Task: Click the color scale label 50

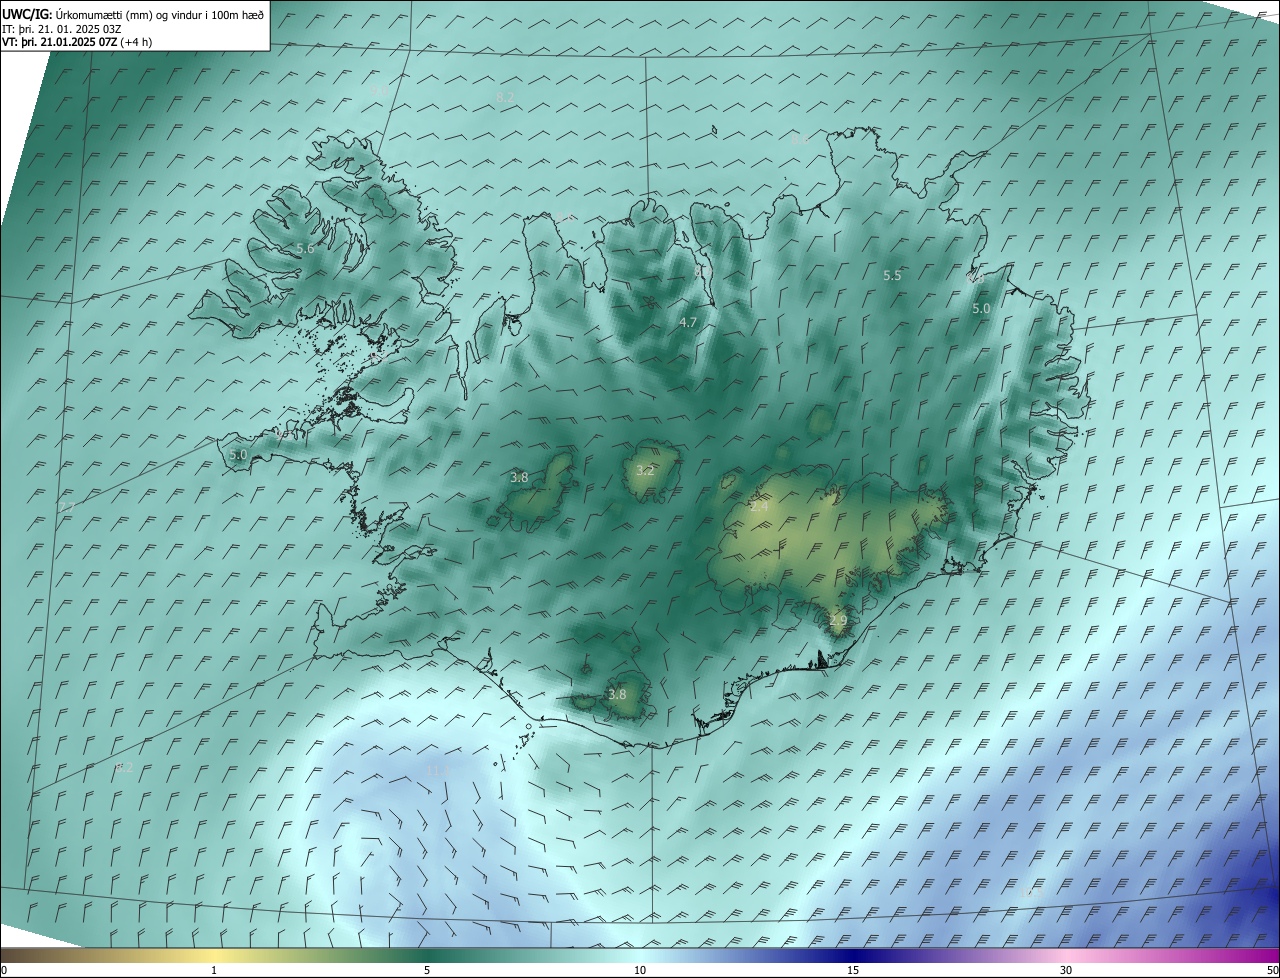Action: [1272, 970]
